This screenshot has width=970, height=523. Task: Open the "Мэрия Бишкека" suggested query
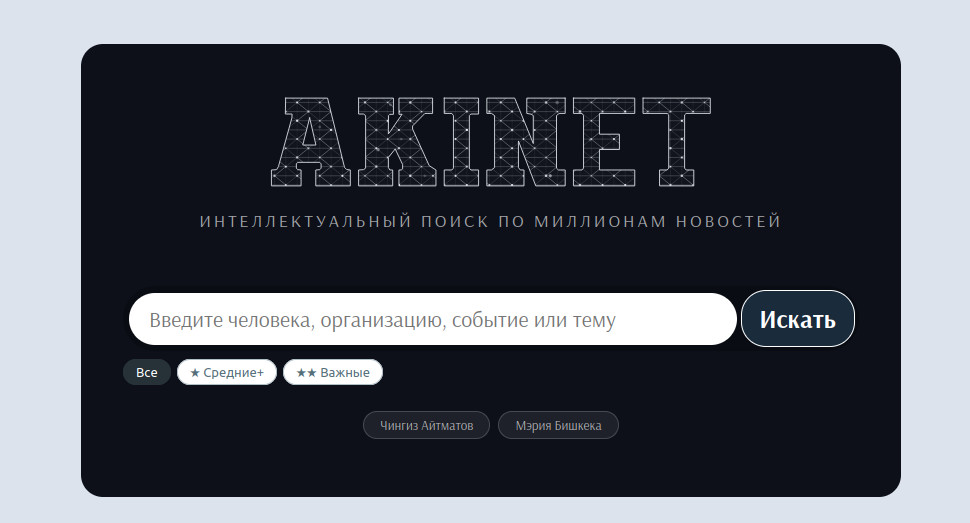coord(558,425)
